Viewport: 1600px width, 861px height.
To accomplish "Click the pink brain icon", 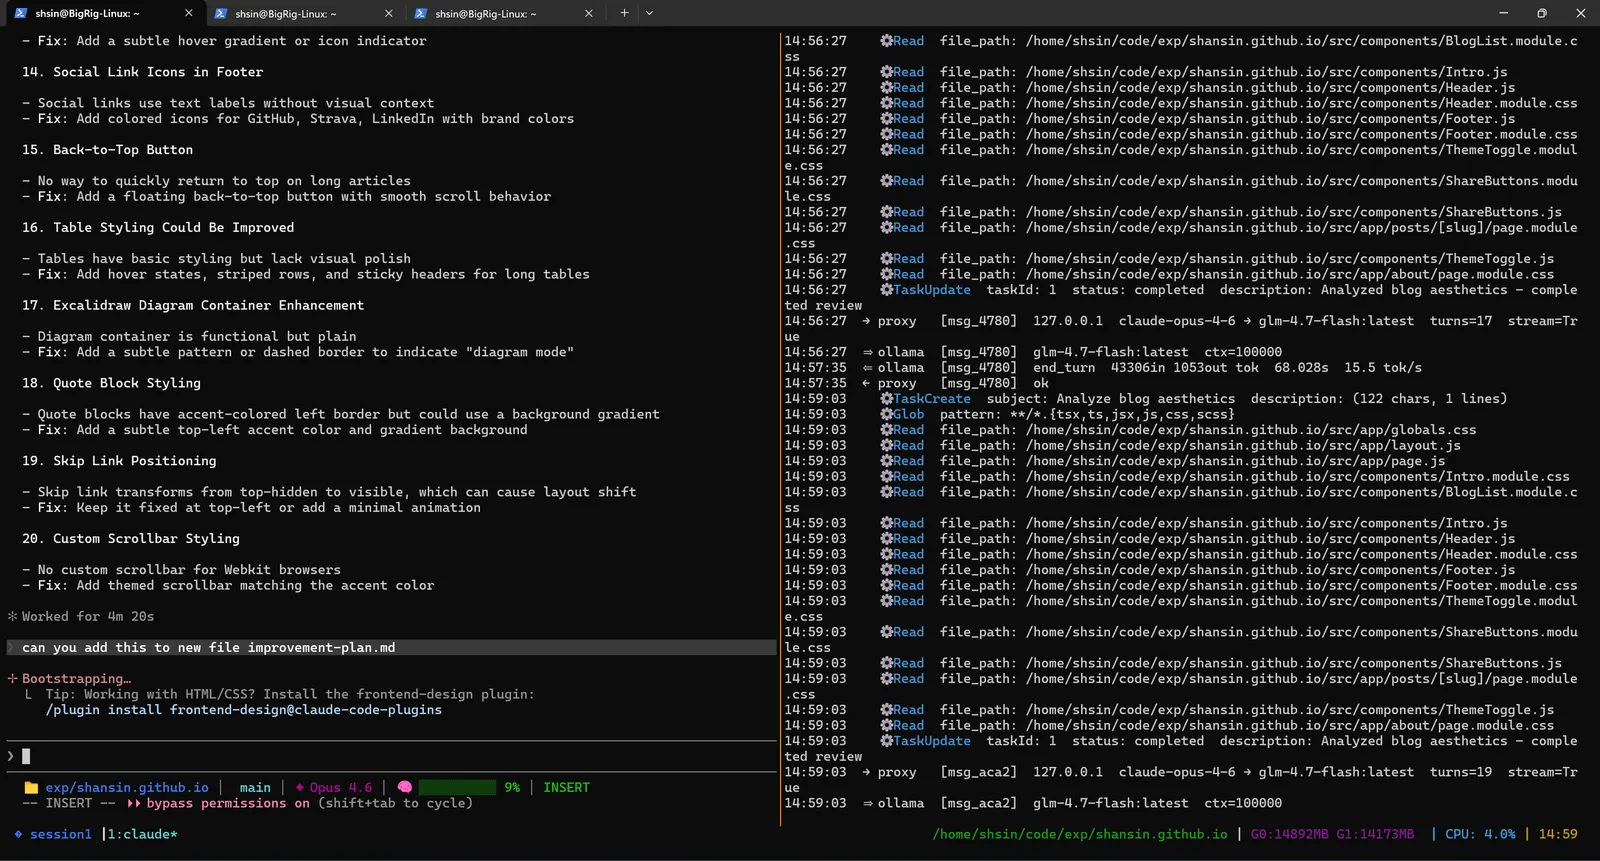I will [404, 788].
